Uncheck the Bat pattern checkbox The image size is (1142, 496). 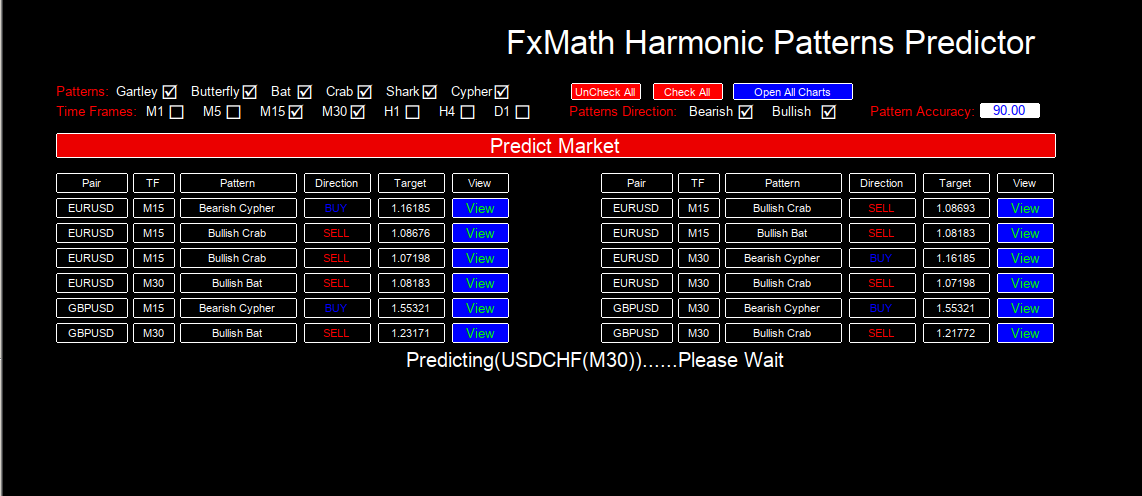[304, 92]
